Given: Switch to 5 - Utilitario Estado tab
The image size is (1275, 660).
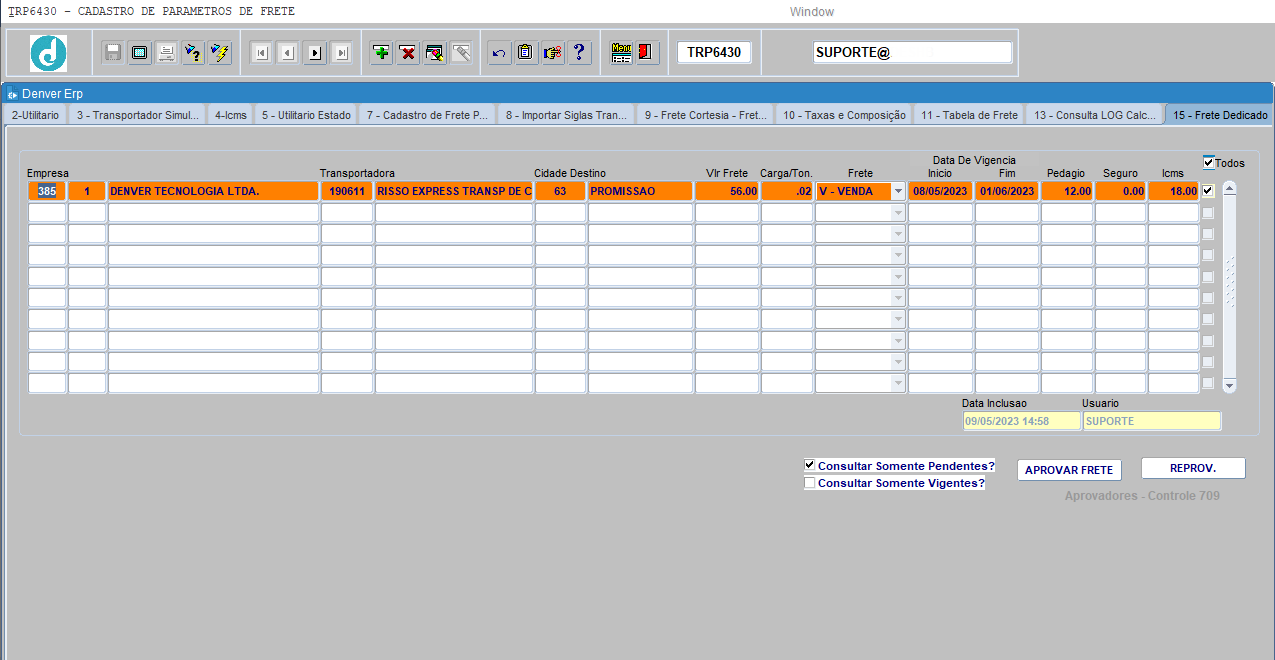Looking at the screenshot, I should point(307,115).
